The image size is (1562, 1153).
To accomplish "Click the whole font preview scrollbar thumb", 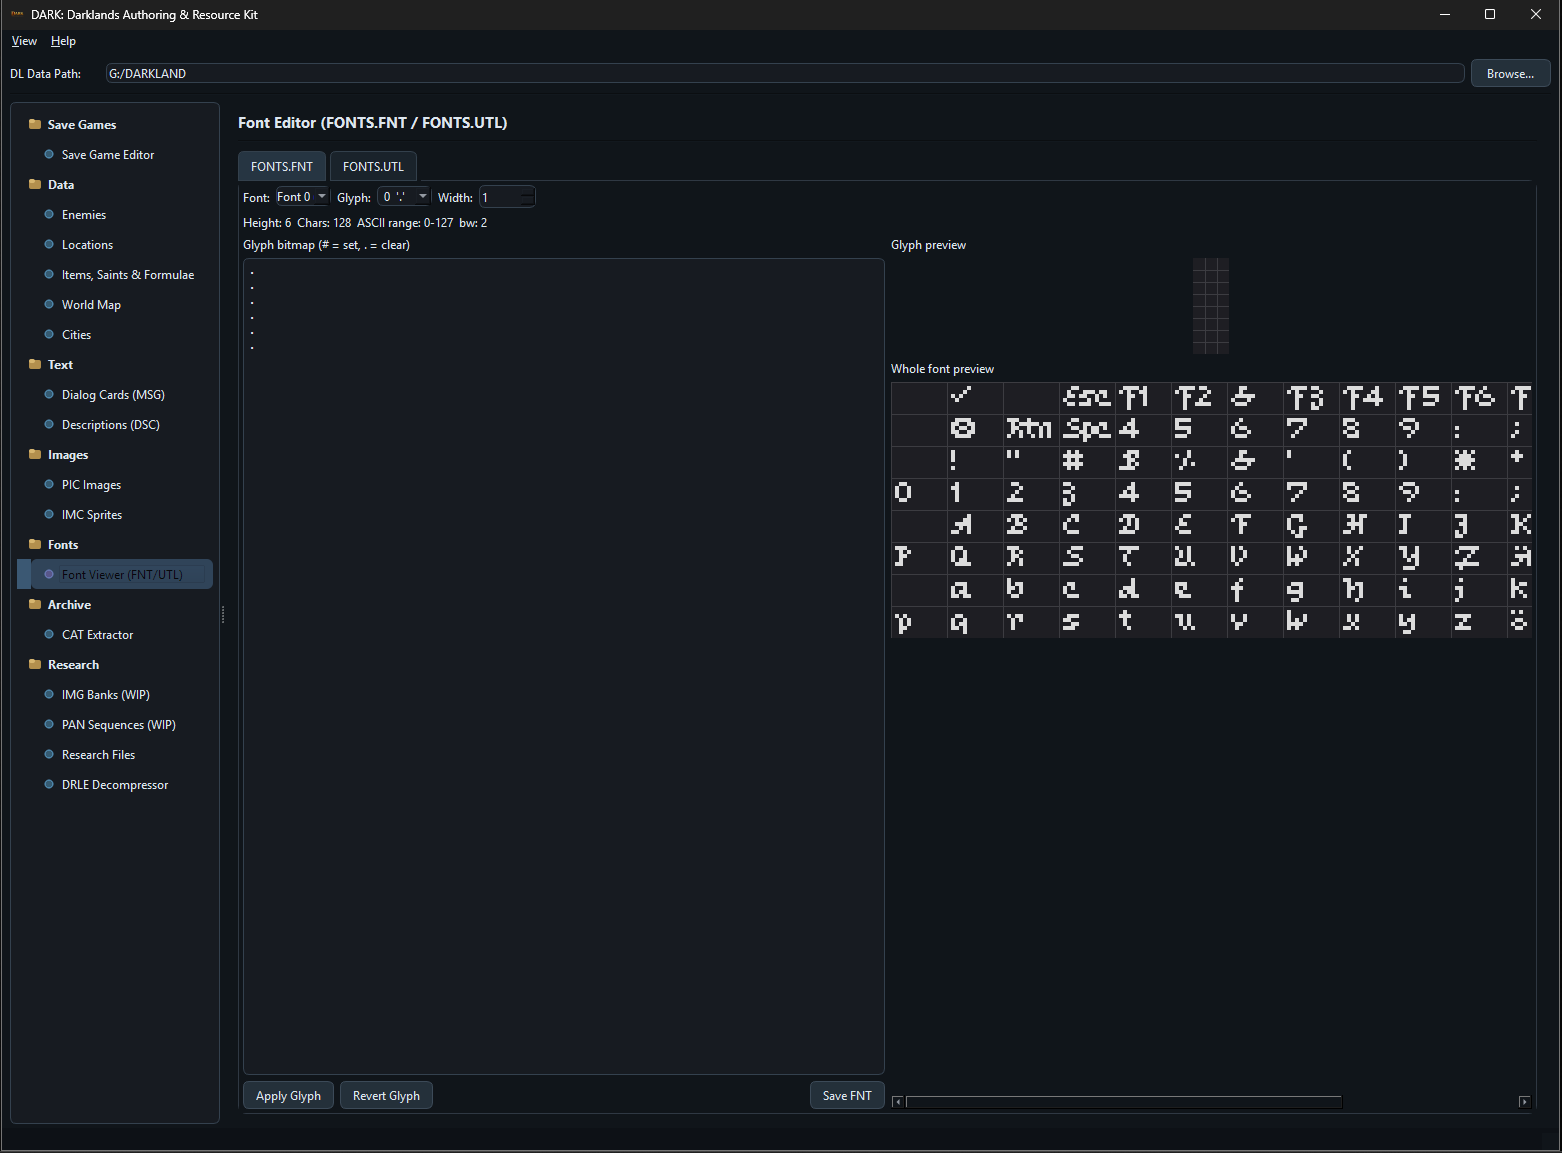I will [1123, 1102].
